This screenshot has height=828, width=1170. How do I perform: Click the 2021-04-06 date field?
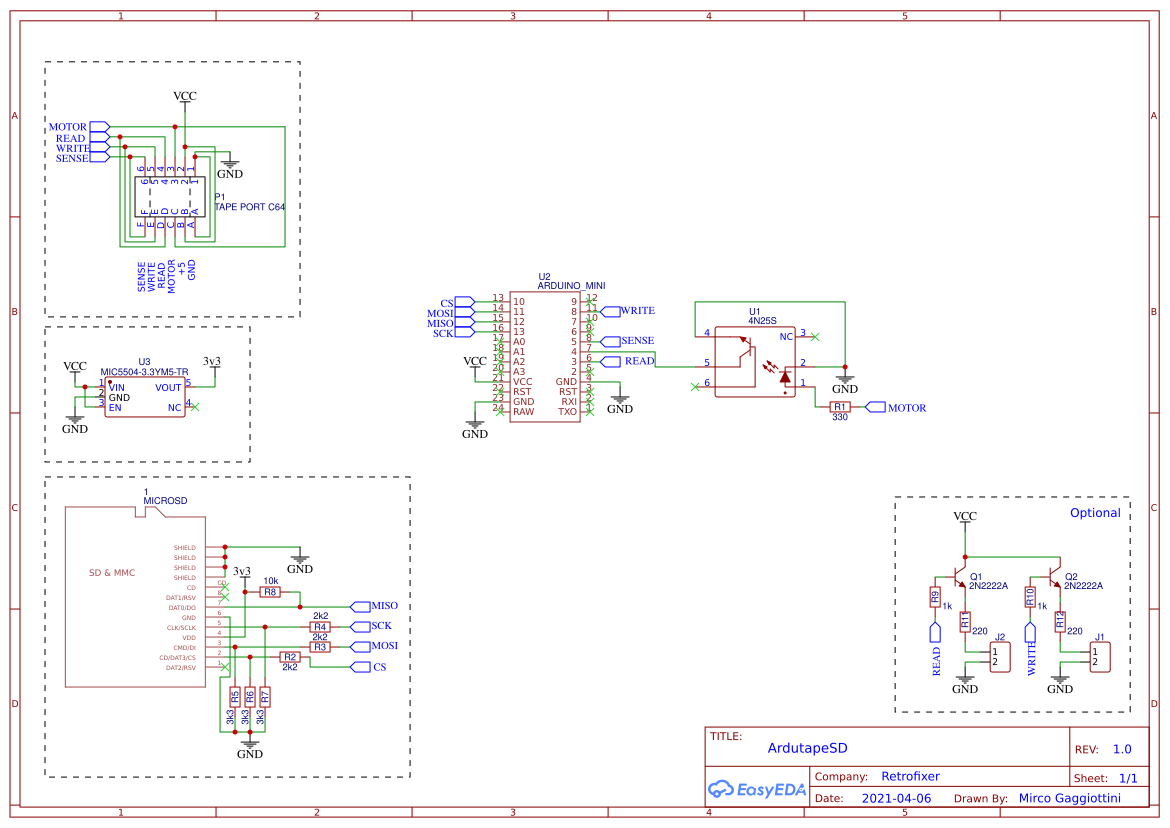(895, 798)
